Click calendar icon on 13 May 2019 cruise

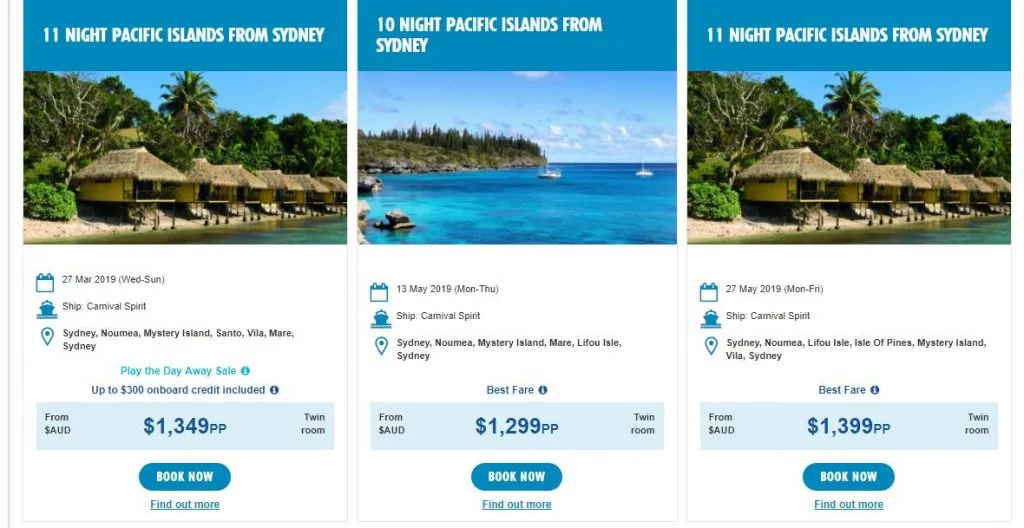click(379, 292)
